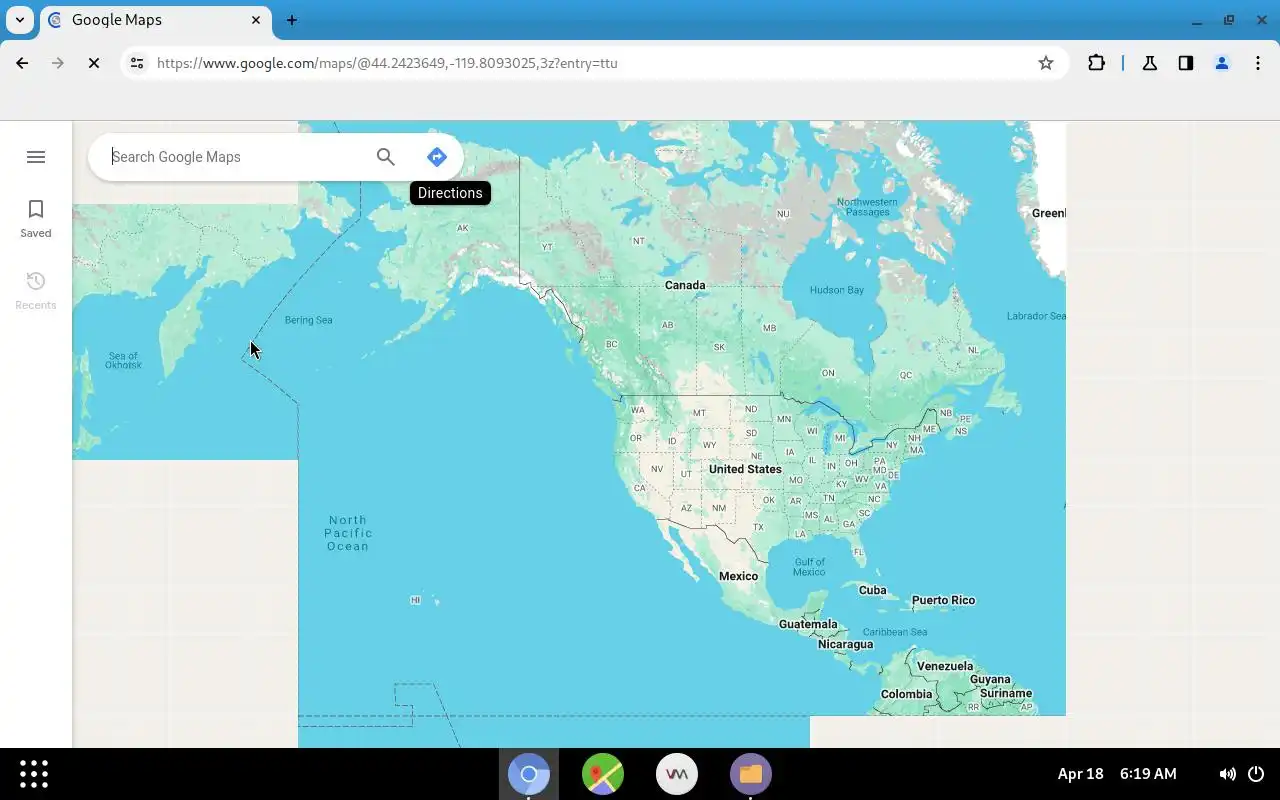Open the app grid launcher
1280x800 pixels.
(x=34, y=774)
